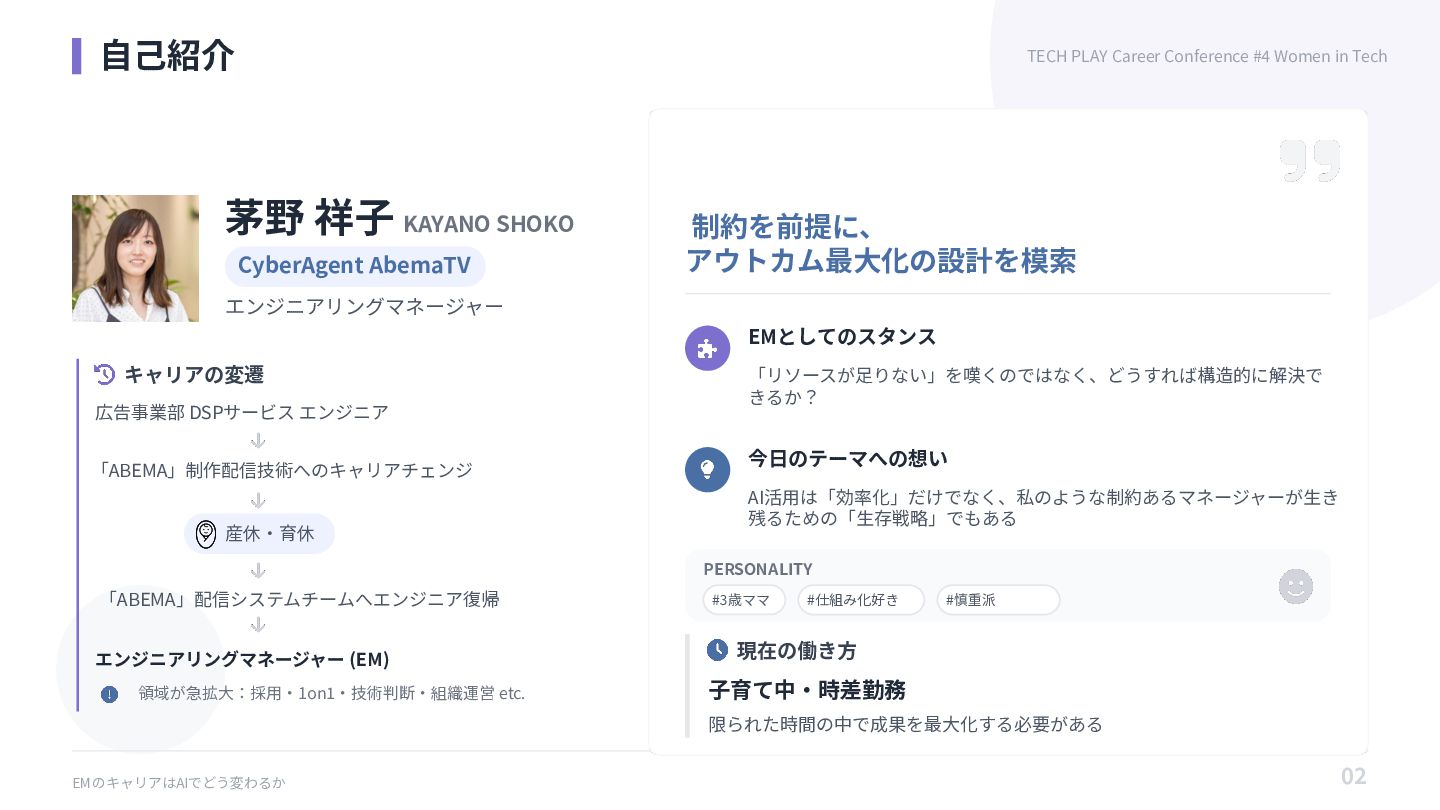Click the arrow below 広告事業部 DSPサービス エンジニア
1440x810 pixels.
point(257,441)
